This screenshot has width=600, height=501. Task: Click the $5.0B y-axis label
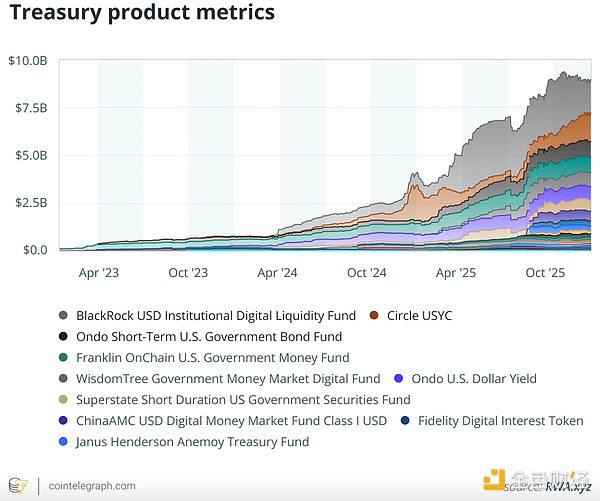pos(30,156)
